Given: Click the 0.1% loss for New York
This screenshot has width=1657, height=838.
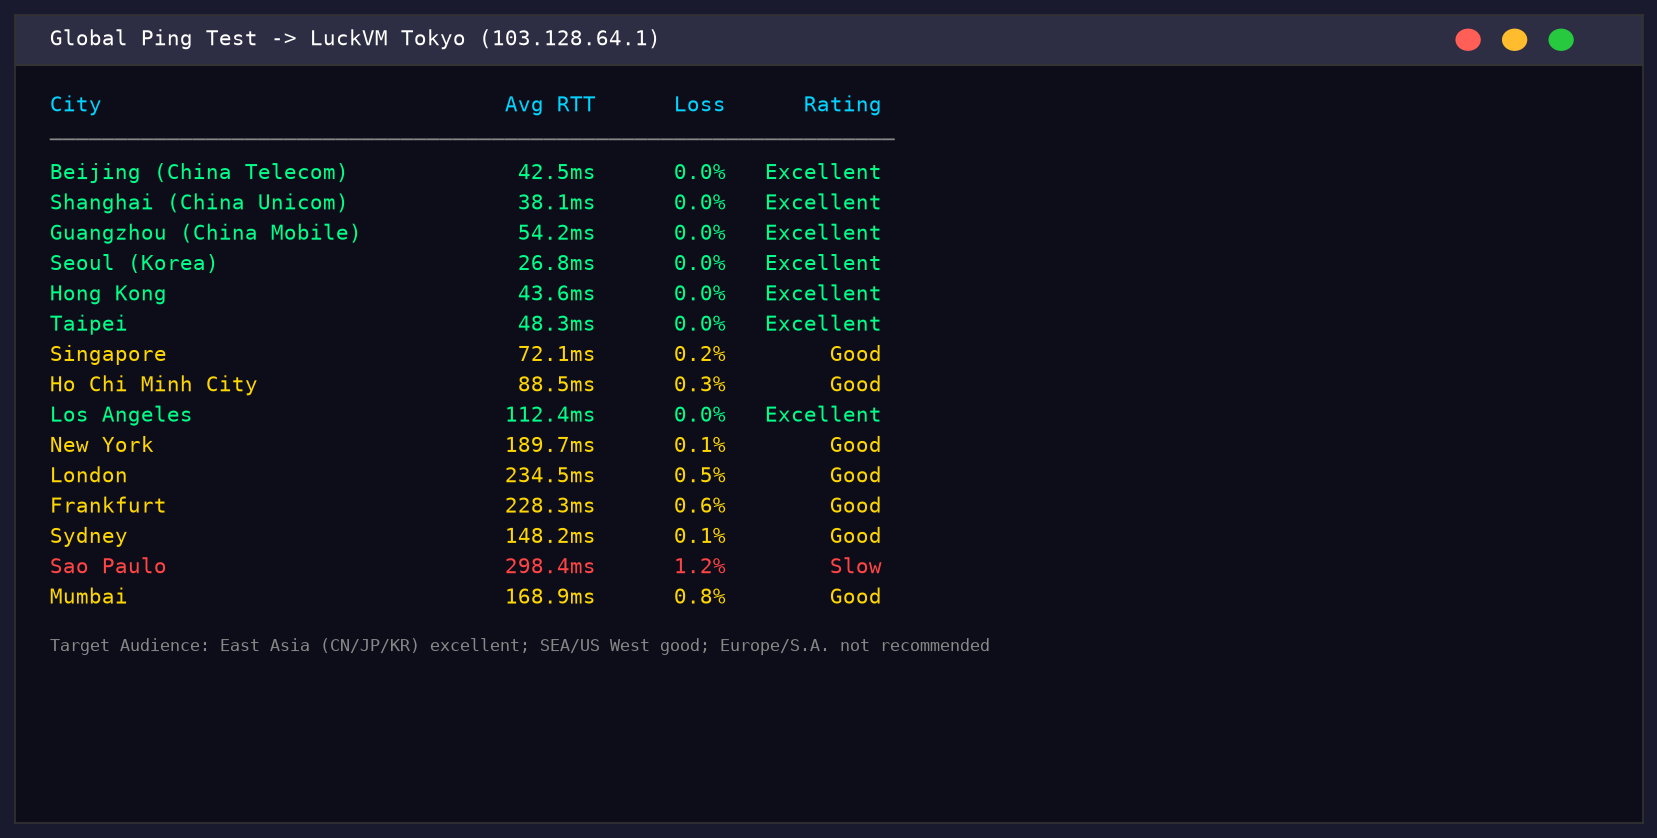Looking at the screenshot, I should point(700,445).
